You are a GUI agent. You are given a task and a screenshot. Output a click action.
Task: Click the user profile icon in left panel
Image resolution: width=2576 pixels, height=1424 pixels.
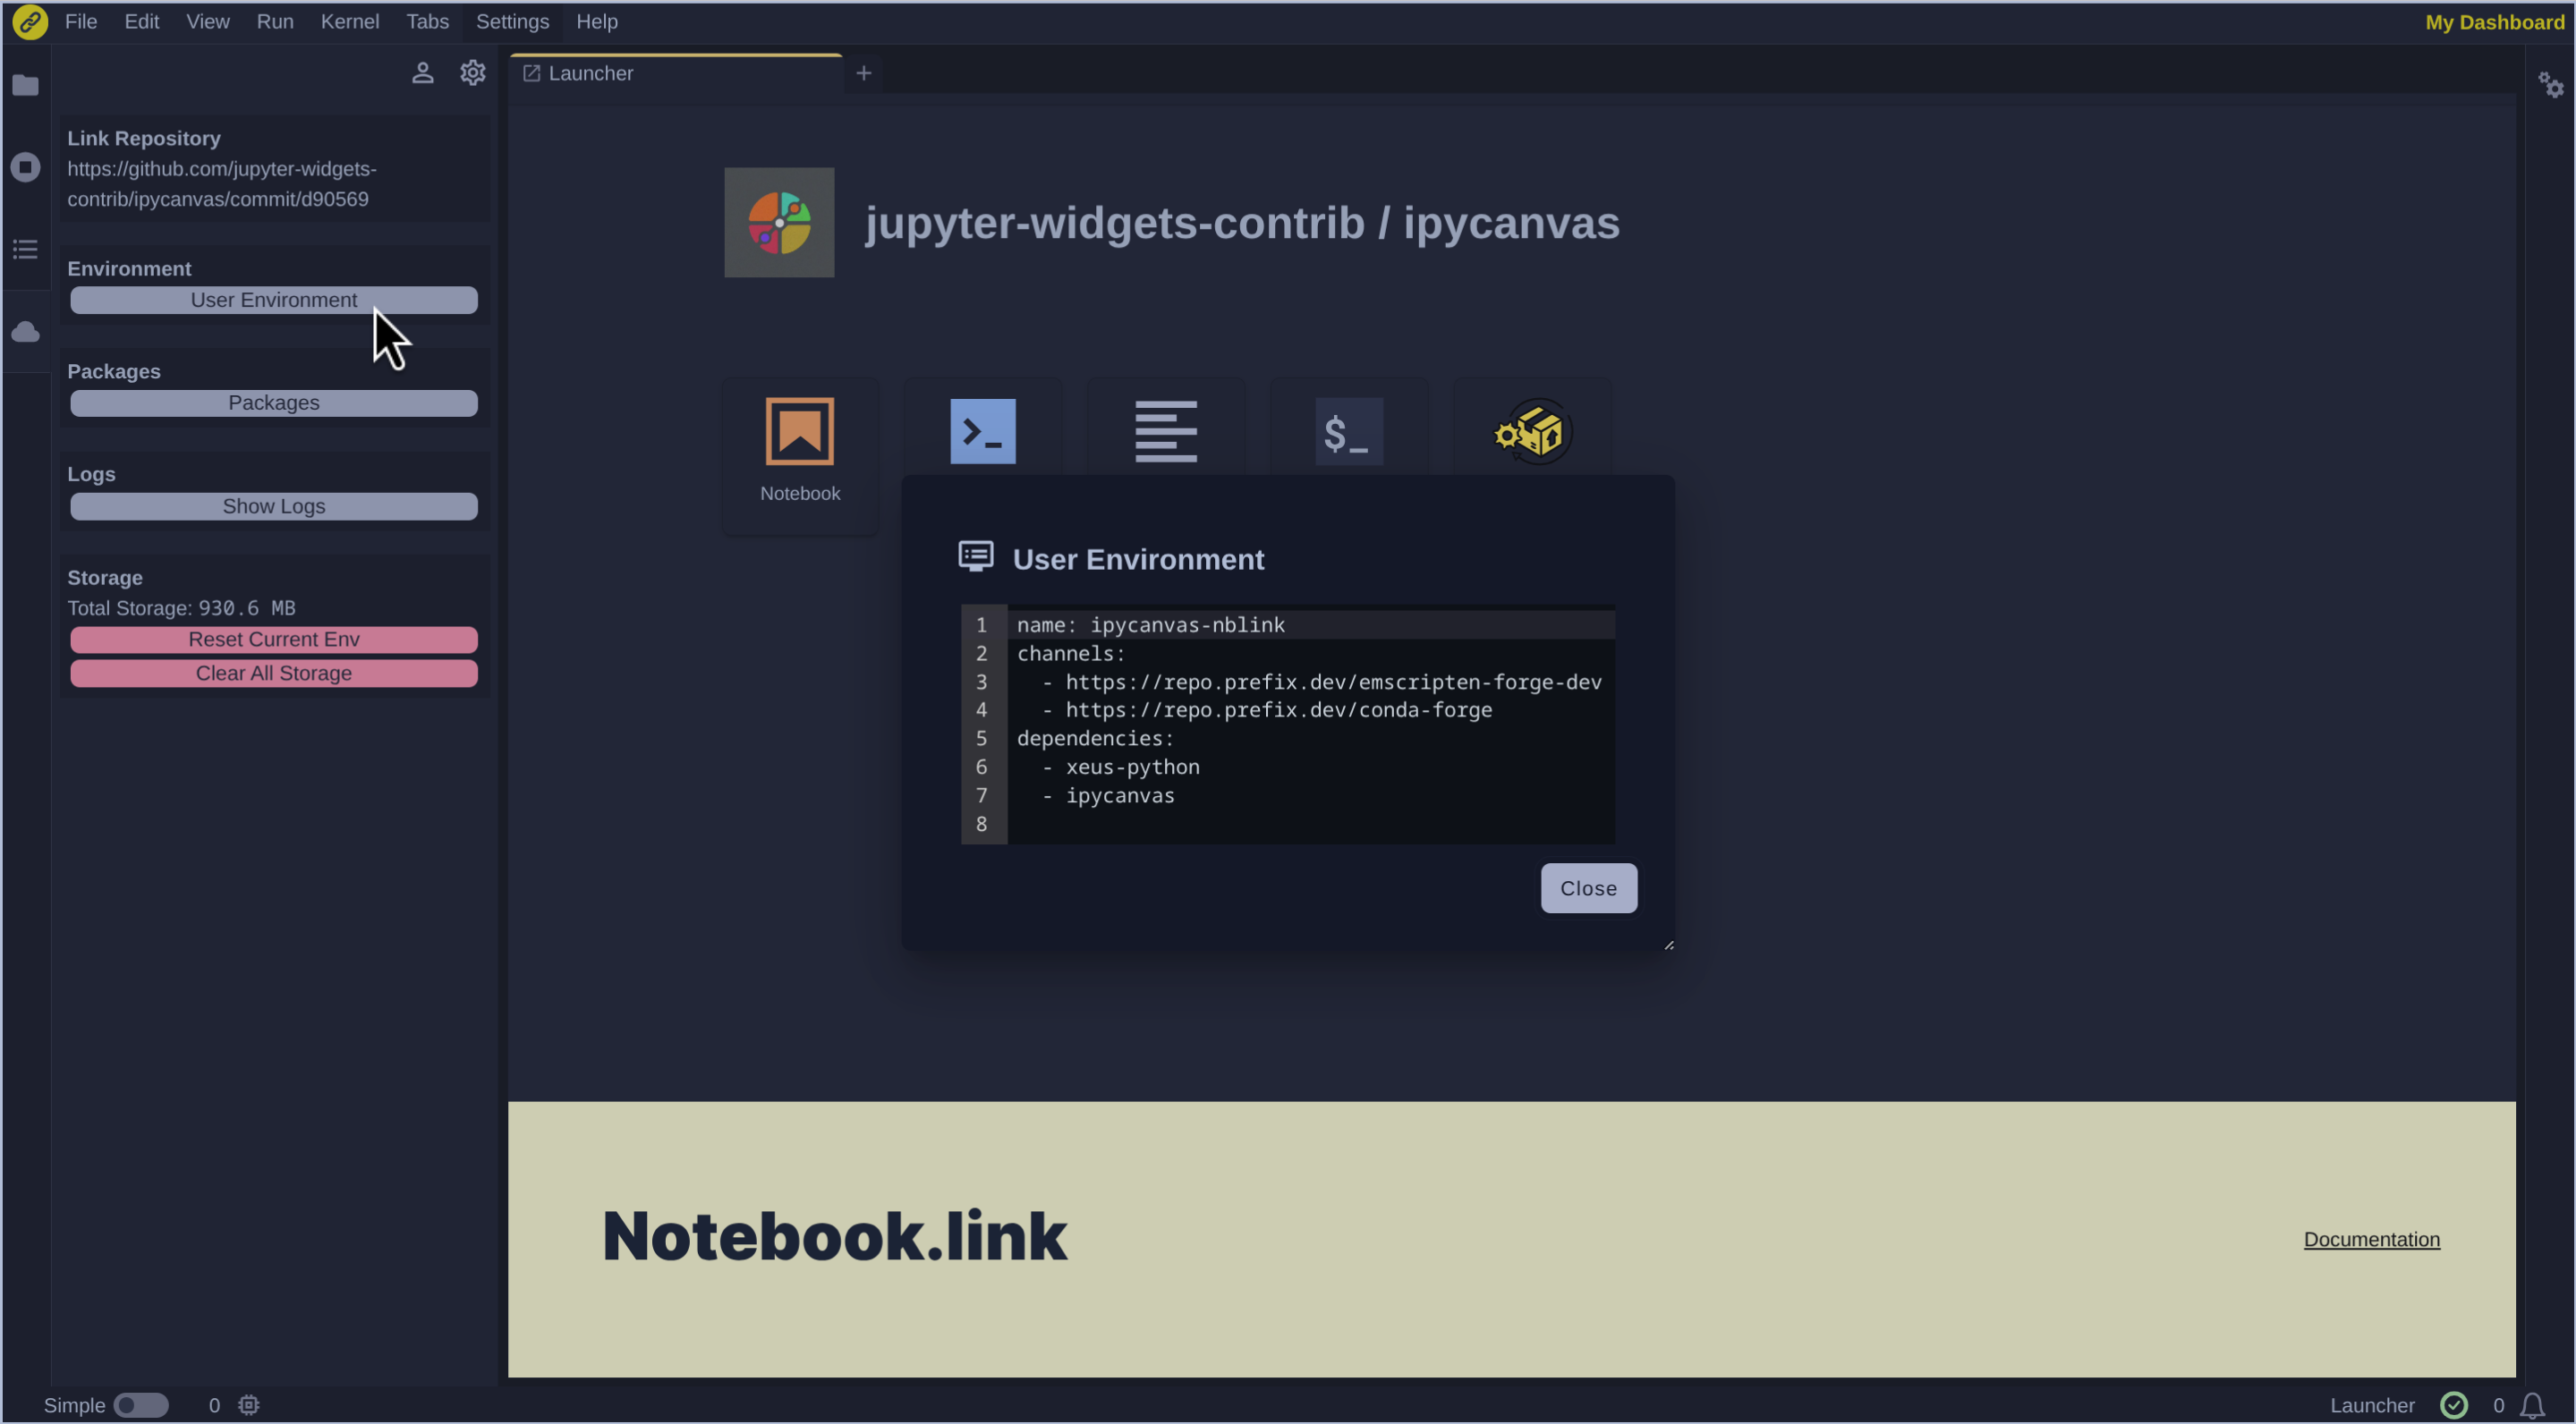tap(422, 72)
